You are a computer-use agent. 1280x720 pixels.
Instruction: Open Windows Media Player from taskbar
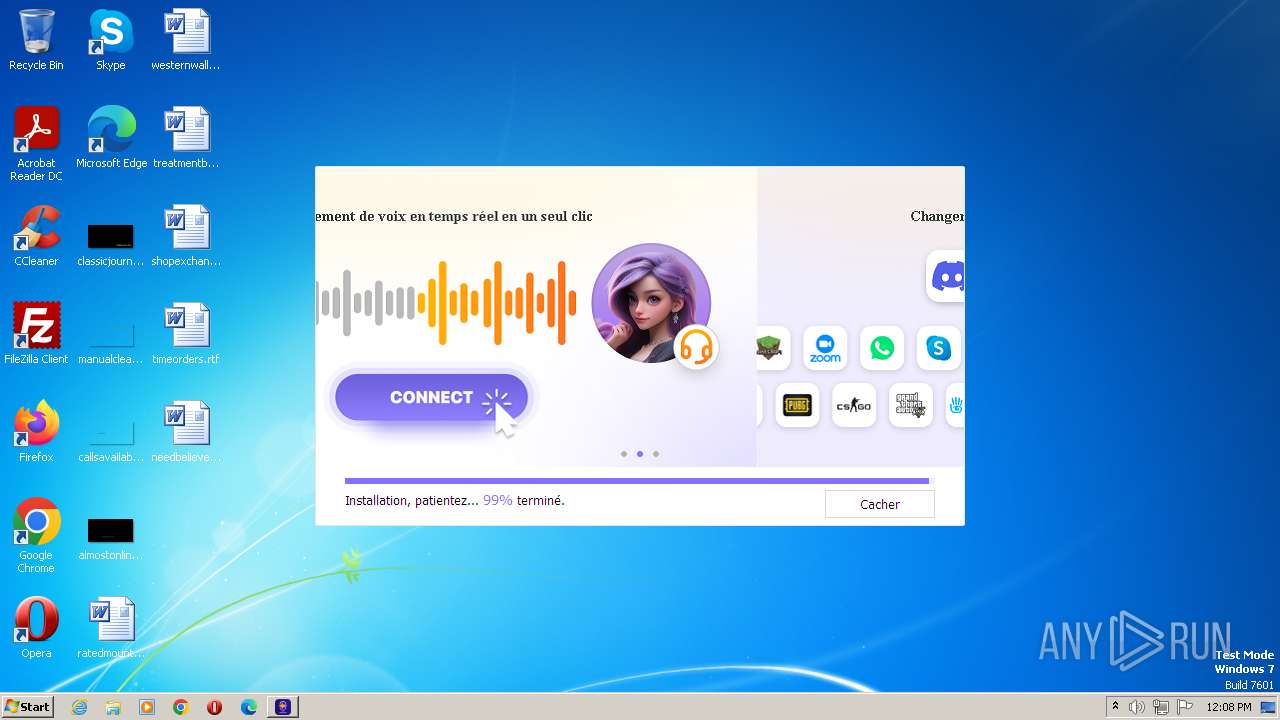point(147,707)
